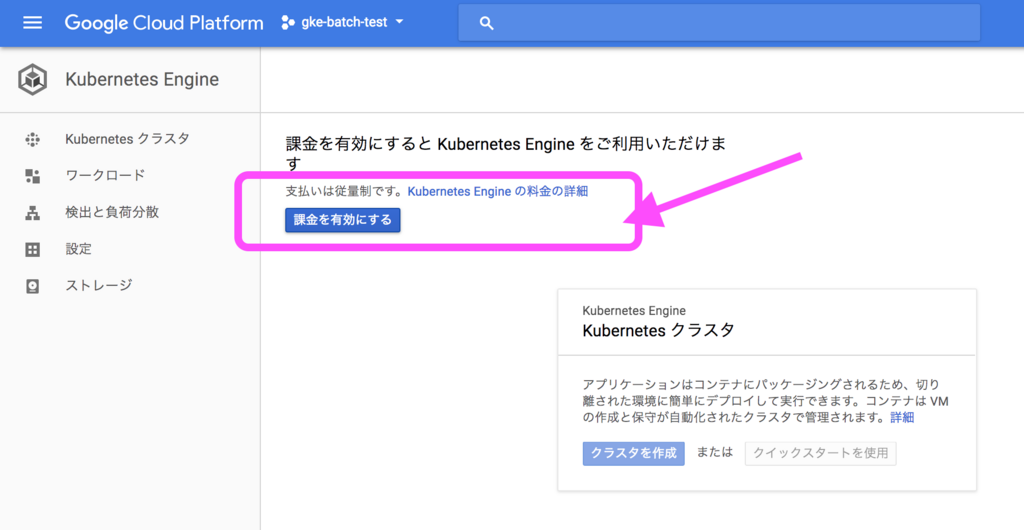
Task: Open the gke-batch-test project dropdown
Action: tap(343, 23)
